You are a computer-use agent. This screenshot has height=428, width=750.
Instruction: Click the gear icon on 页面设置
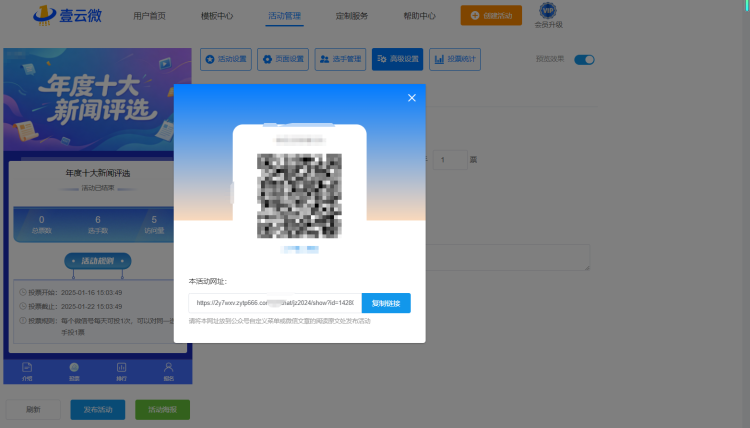(267, 59)
